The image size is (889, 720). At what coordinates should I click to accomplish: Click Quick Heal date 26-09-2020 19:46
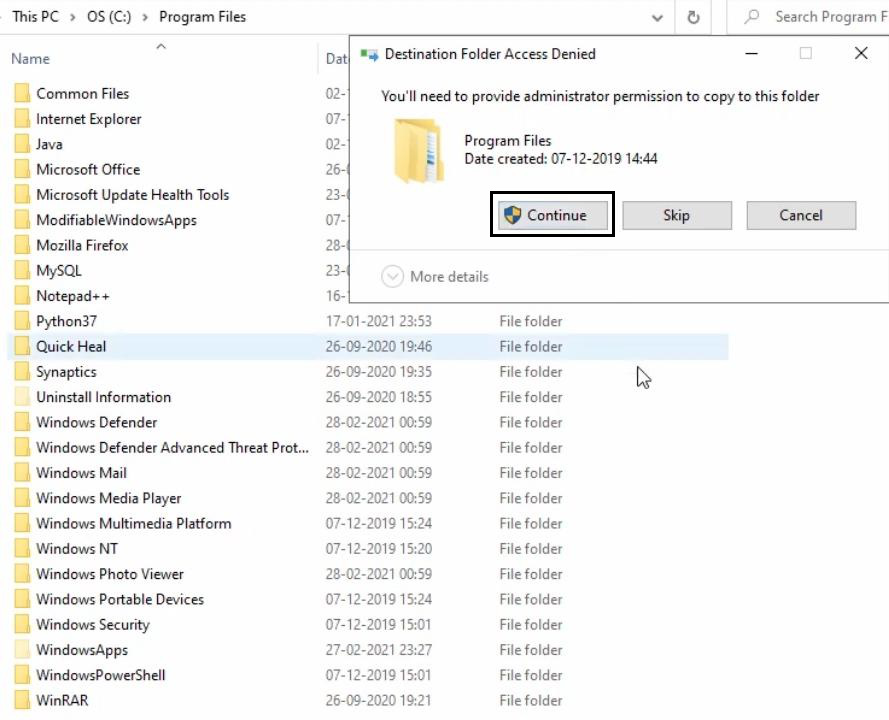coord(379,346)
